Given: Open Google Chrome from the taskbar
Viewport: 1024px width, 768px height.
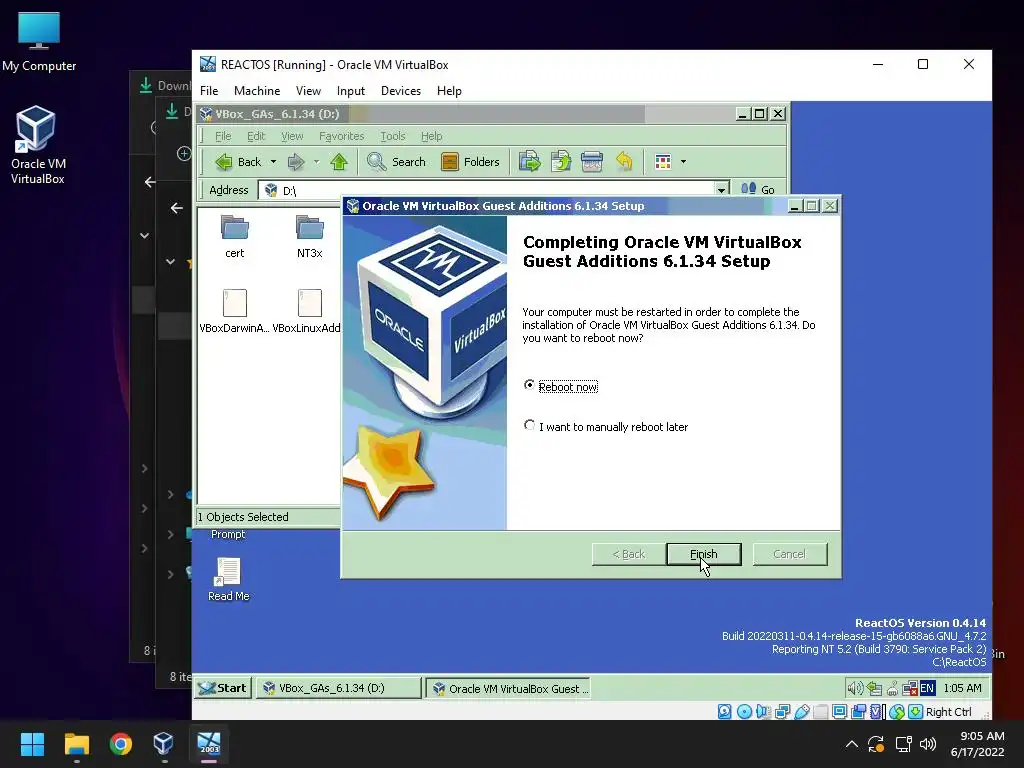Looking at the screenshot, I should click(121, 744).
